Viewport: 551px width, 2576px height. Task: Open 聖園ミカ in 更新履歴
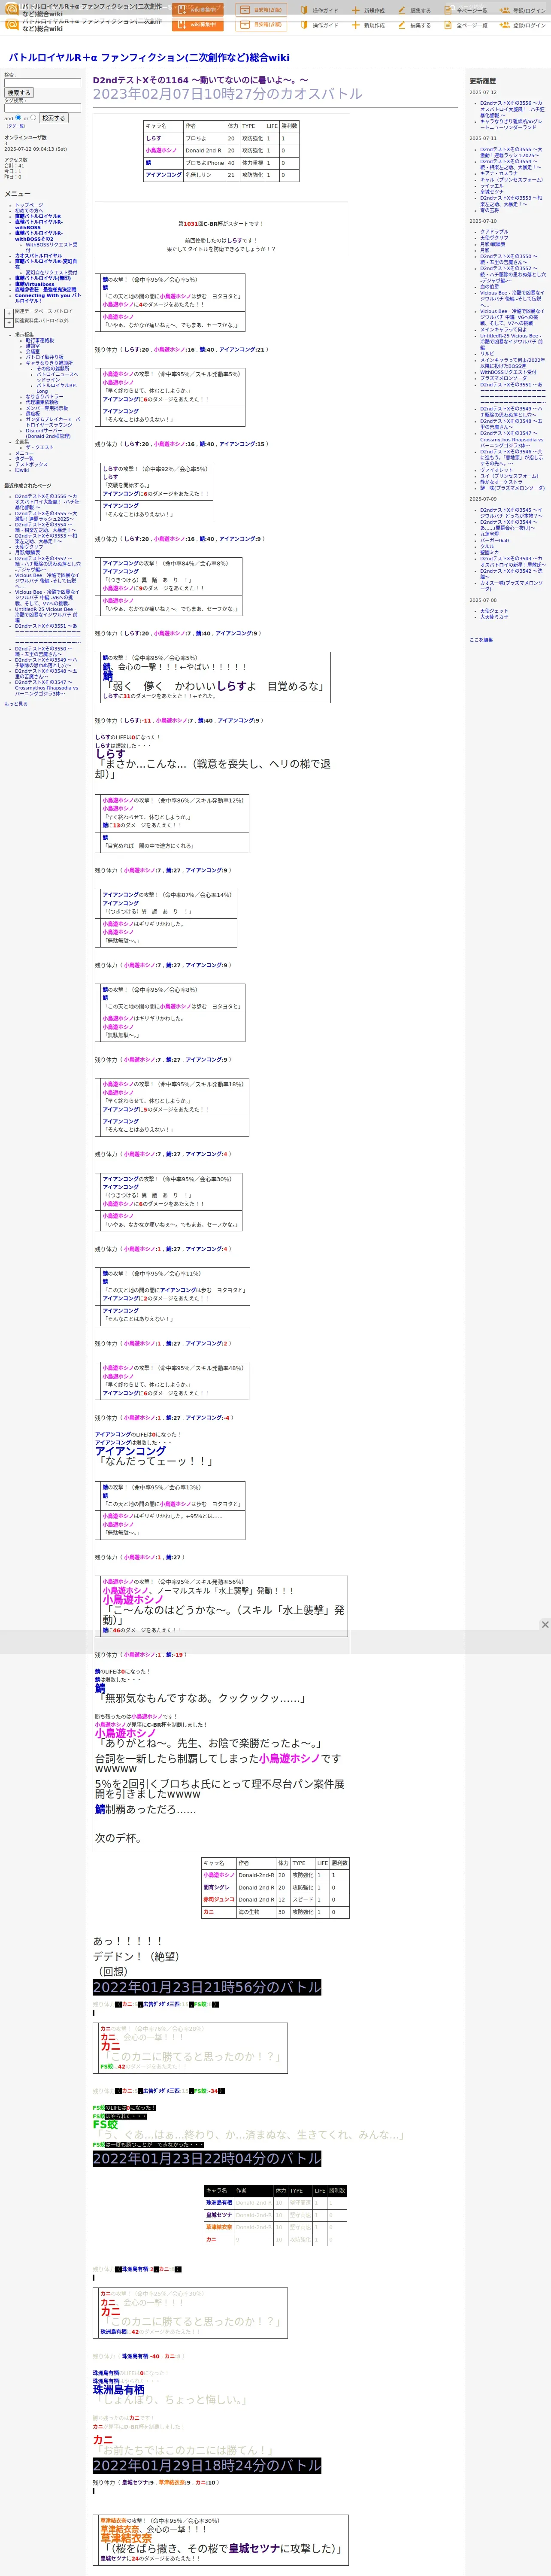489,552
